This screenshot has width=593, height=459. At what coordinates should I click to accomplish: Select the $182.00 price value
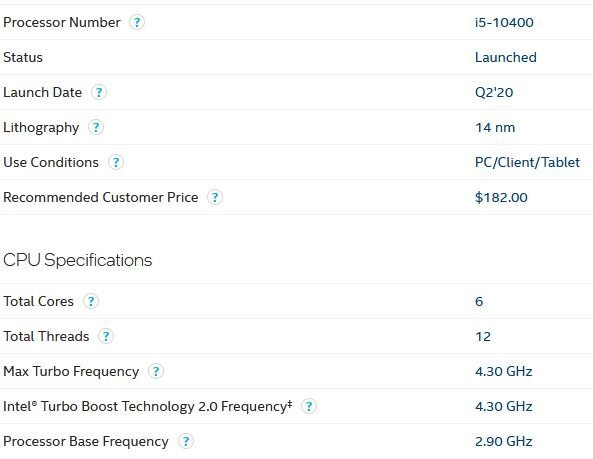point(501,197)
